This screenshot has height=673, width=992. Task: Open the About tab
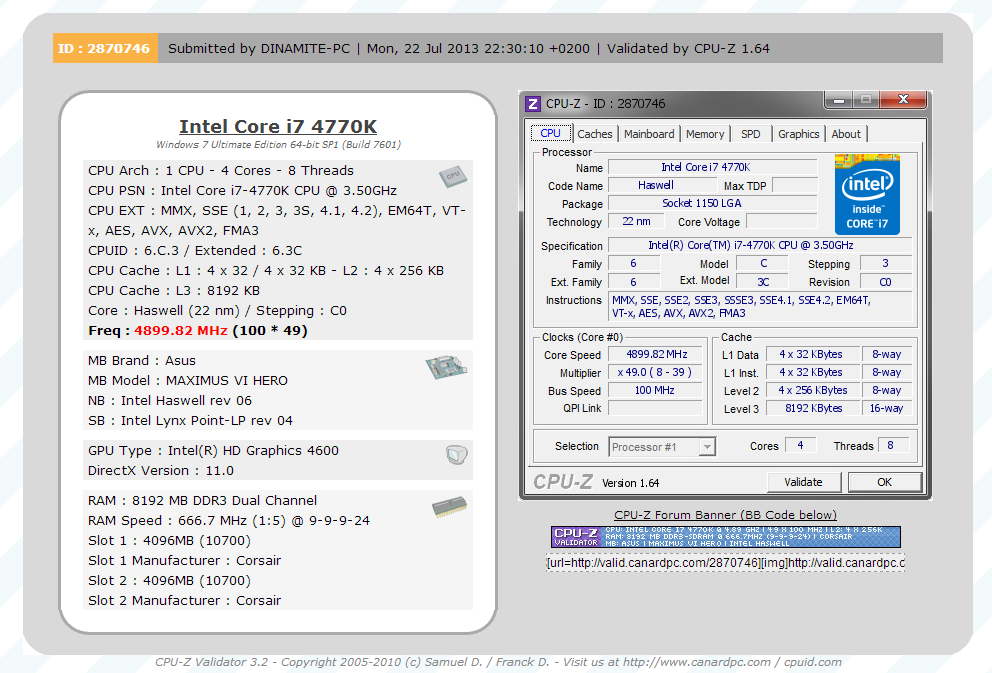[846, 134]
